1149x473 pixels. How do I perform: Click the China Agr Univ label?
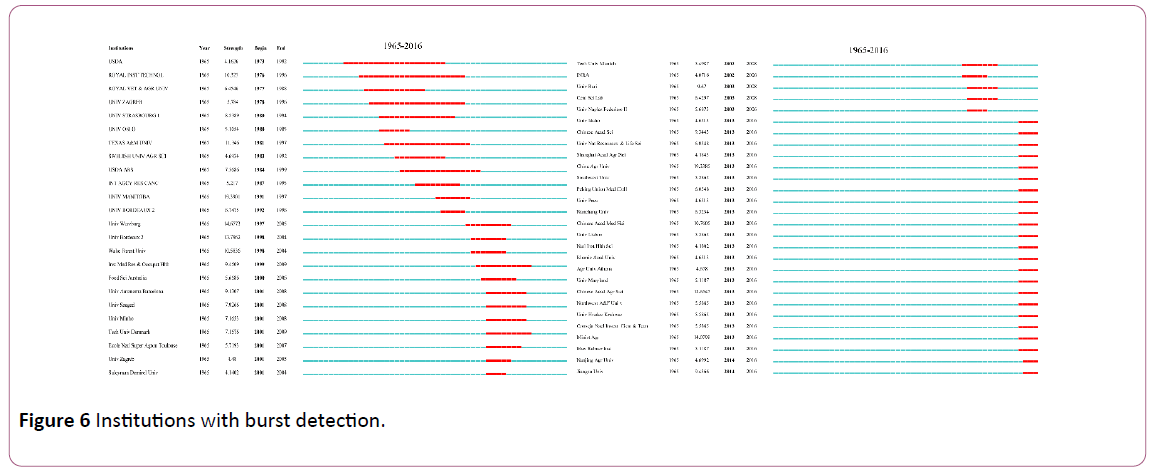tap(592, 166)
